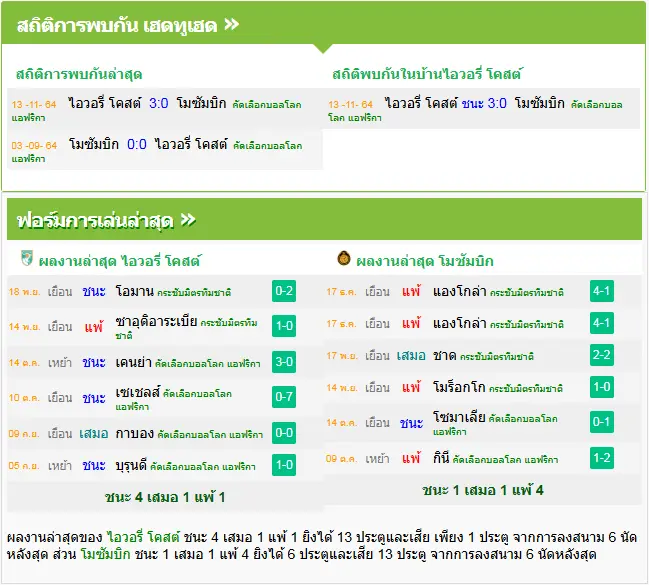Image resolution: width=649 pixels, height=585 pixels.
Task: Click the ผลงานล่าสุด โมซัมบิก heading
Action: coord(425,261)
